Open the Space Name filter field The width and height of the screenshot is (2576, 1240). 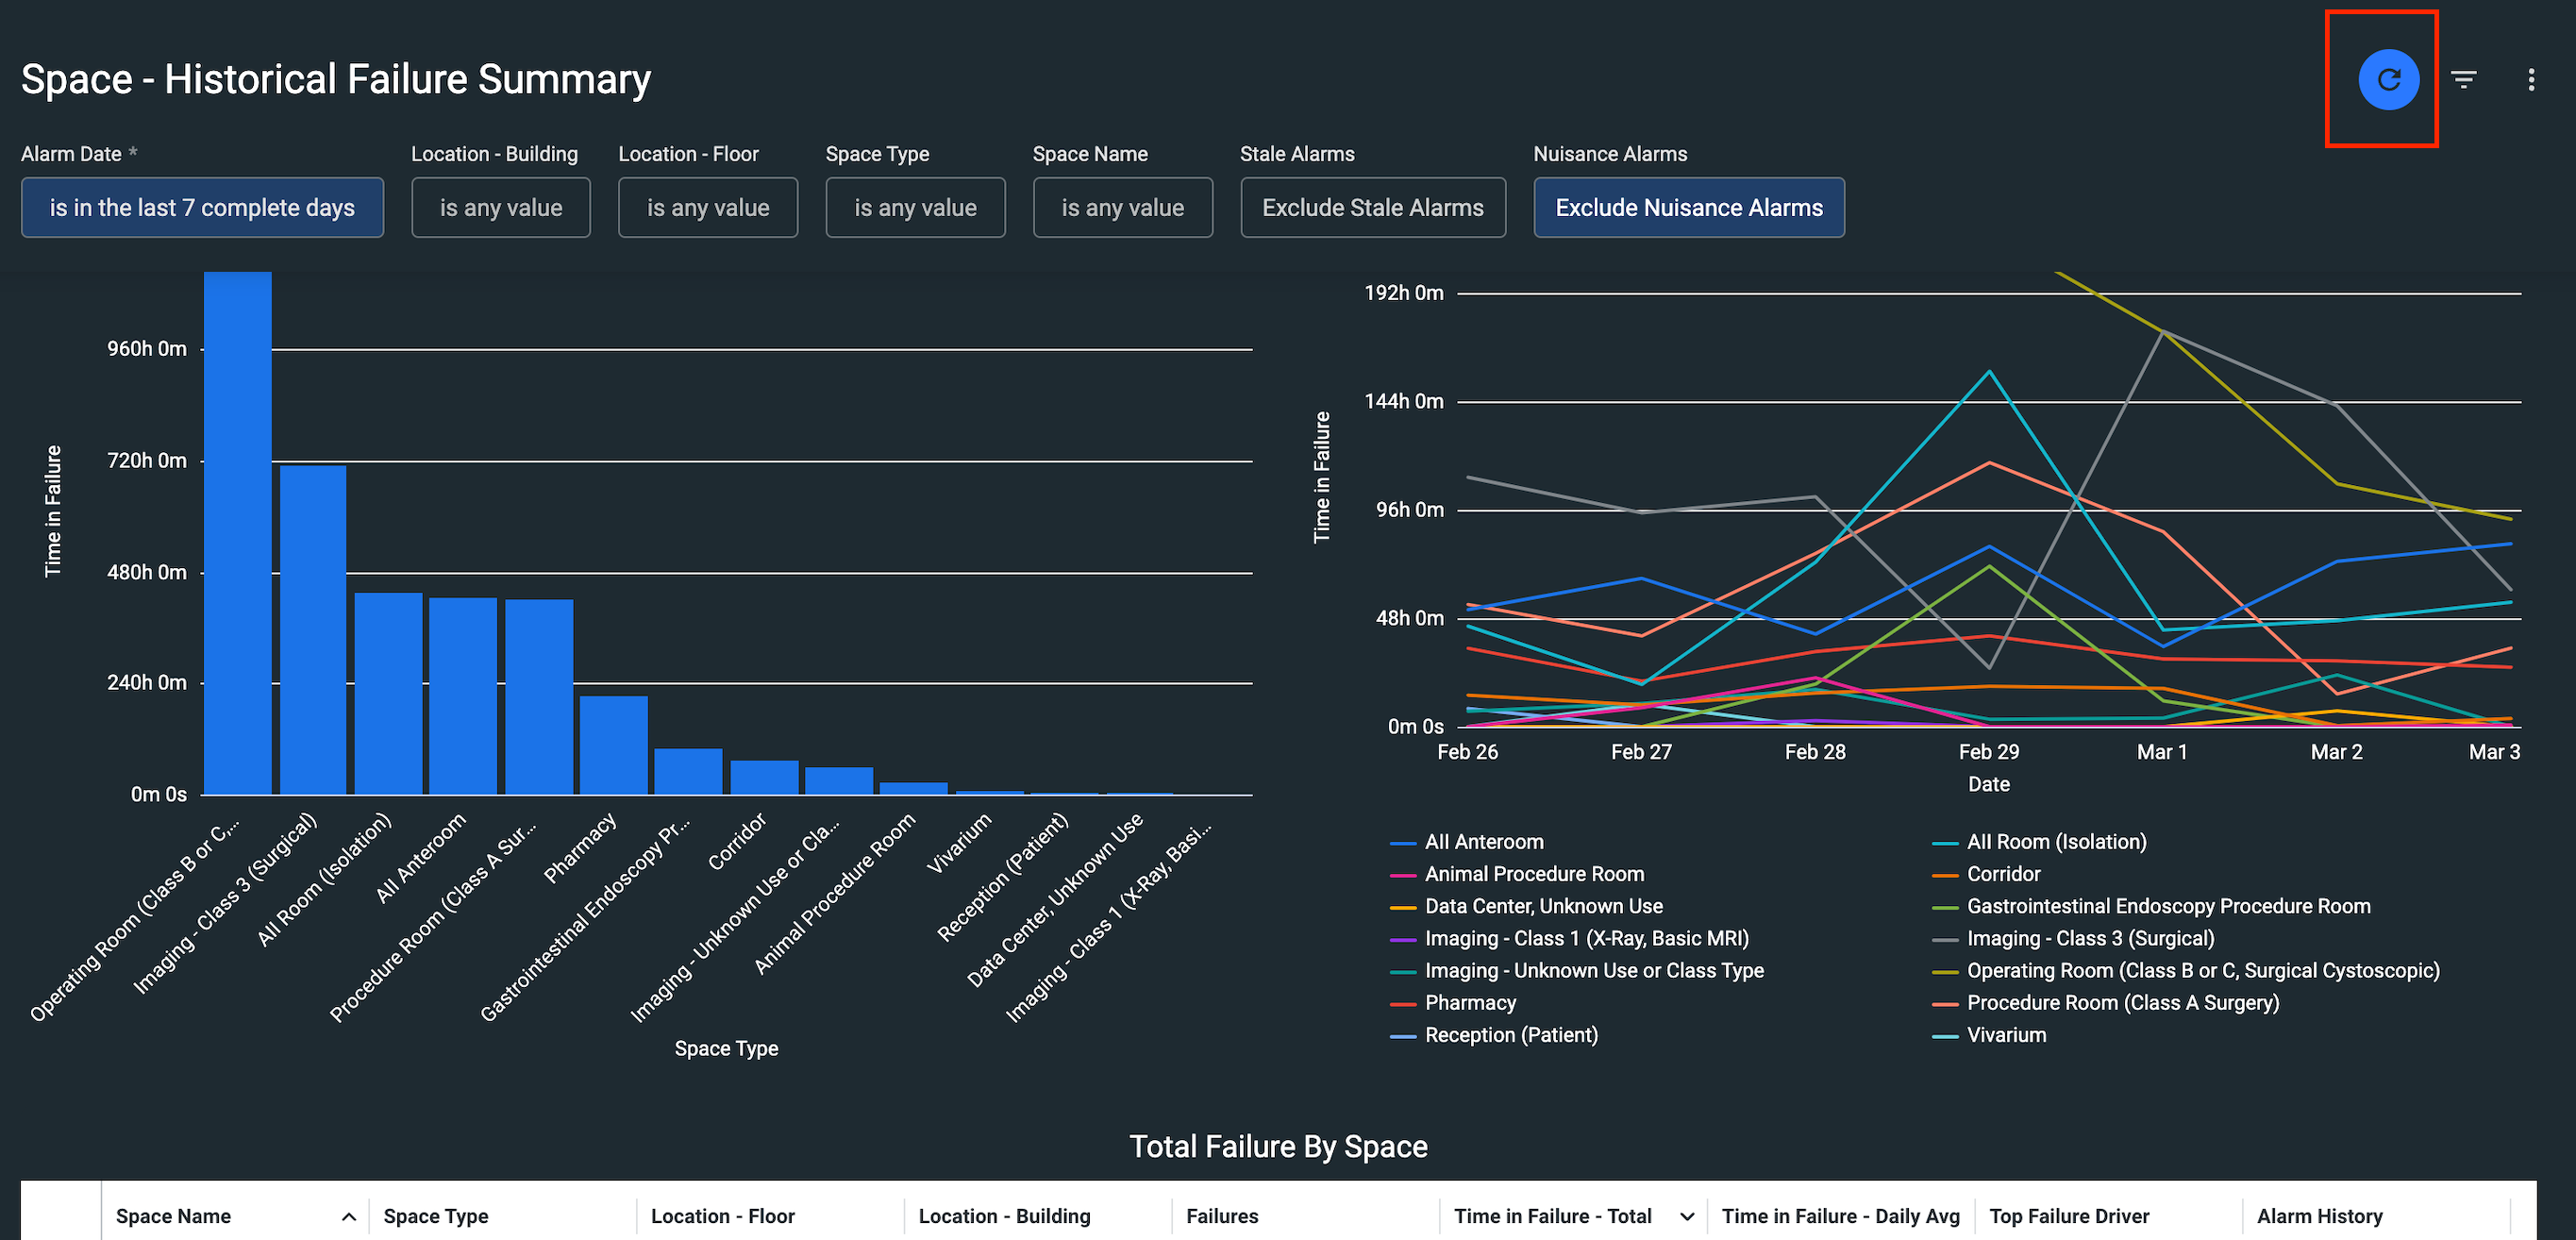[1122, 208]
